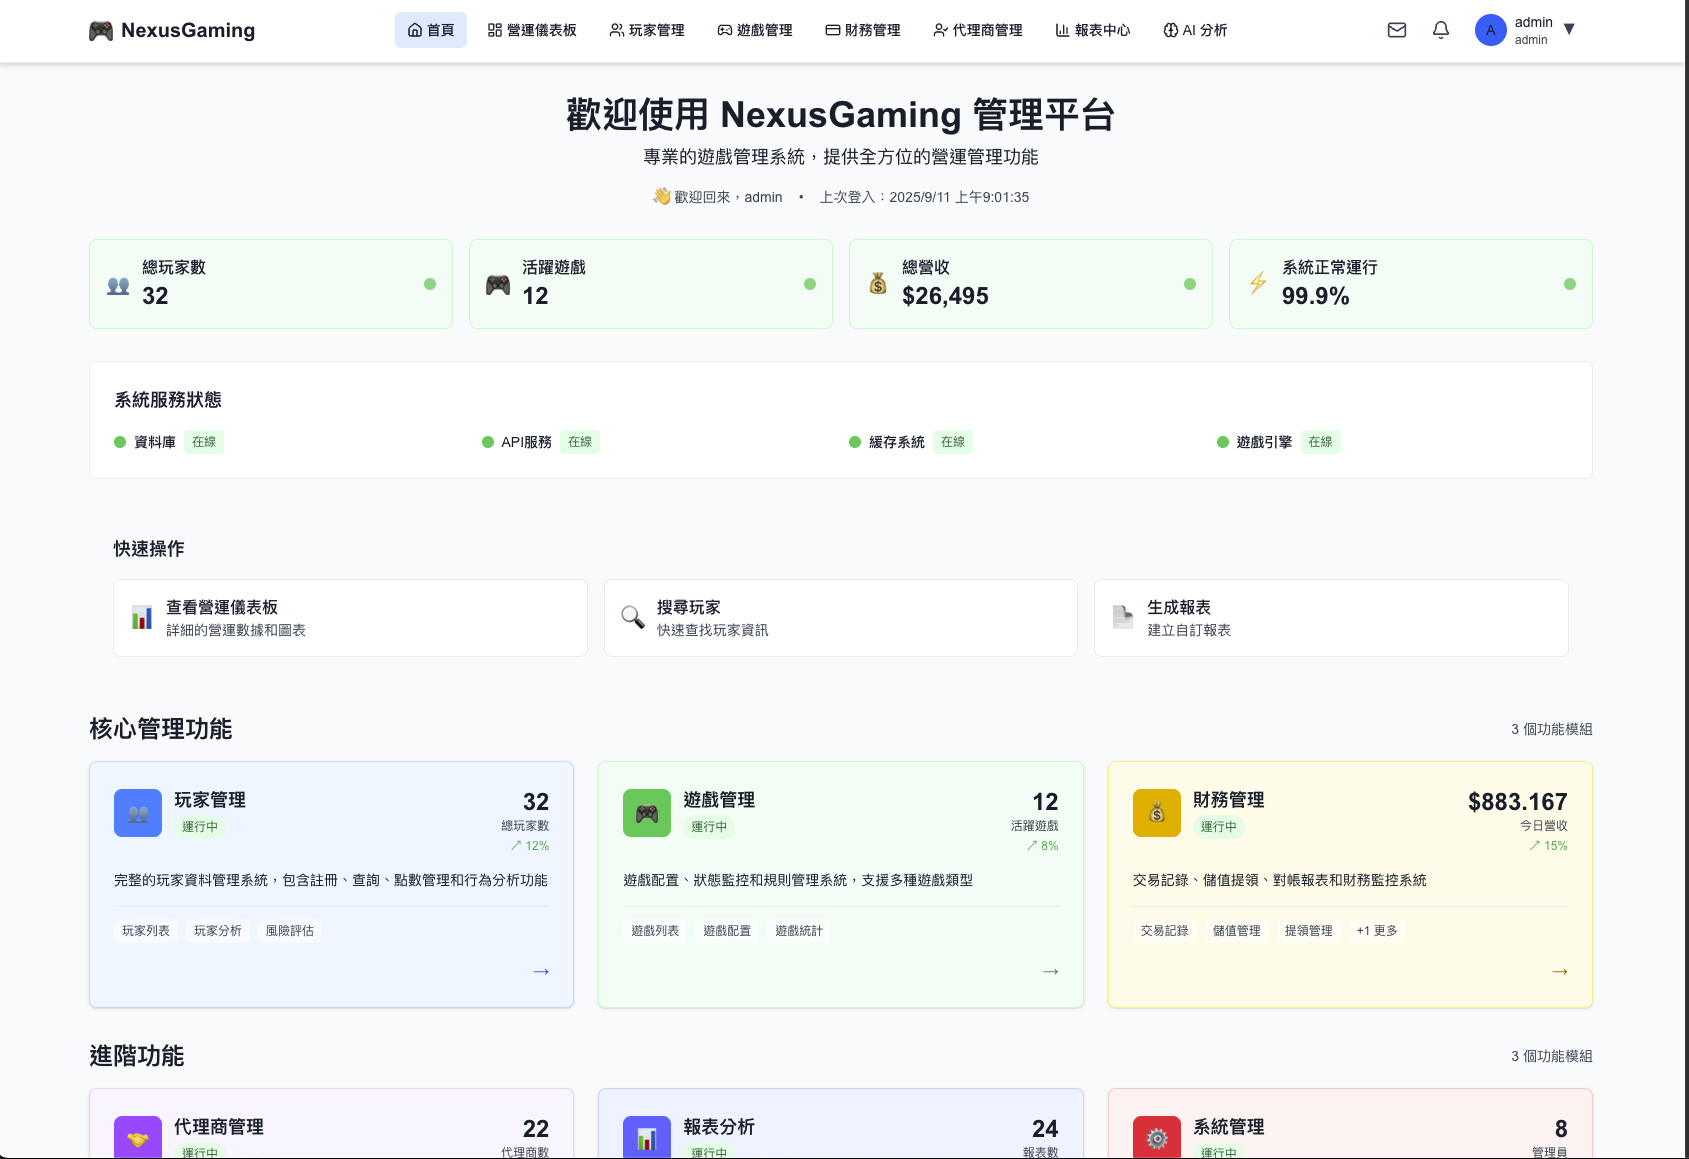Open the AI 分析 section via its icon
The image size is (1689, 1159).
[1169, 30]
